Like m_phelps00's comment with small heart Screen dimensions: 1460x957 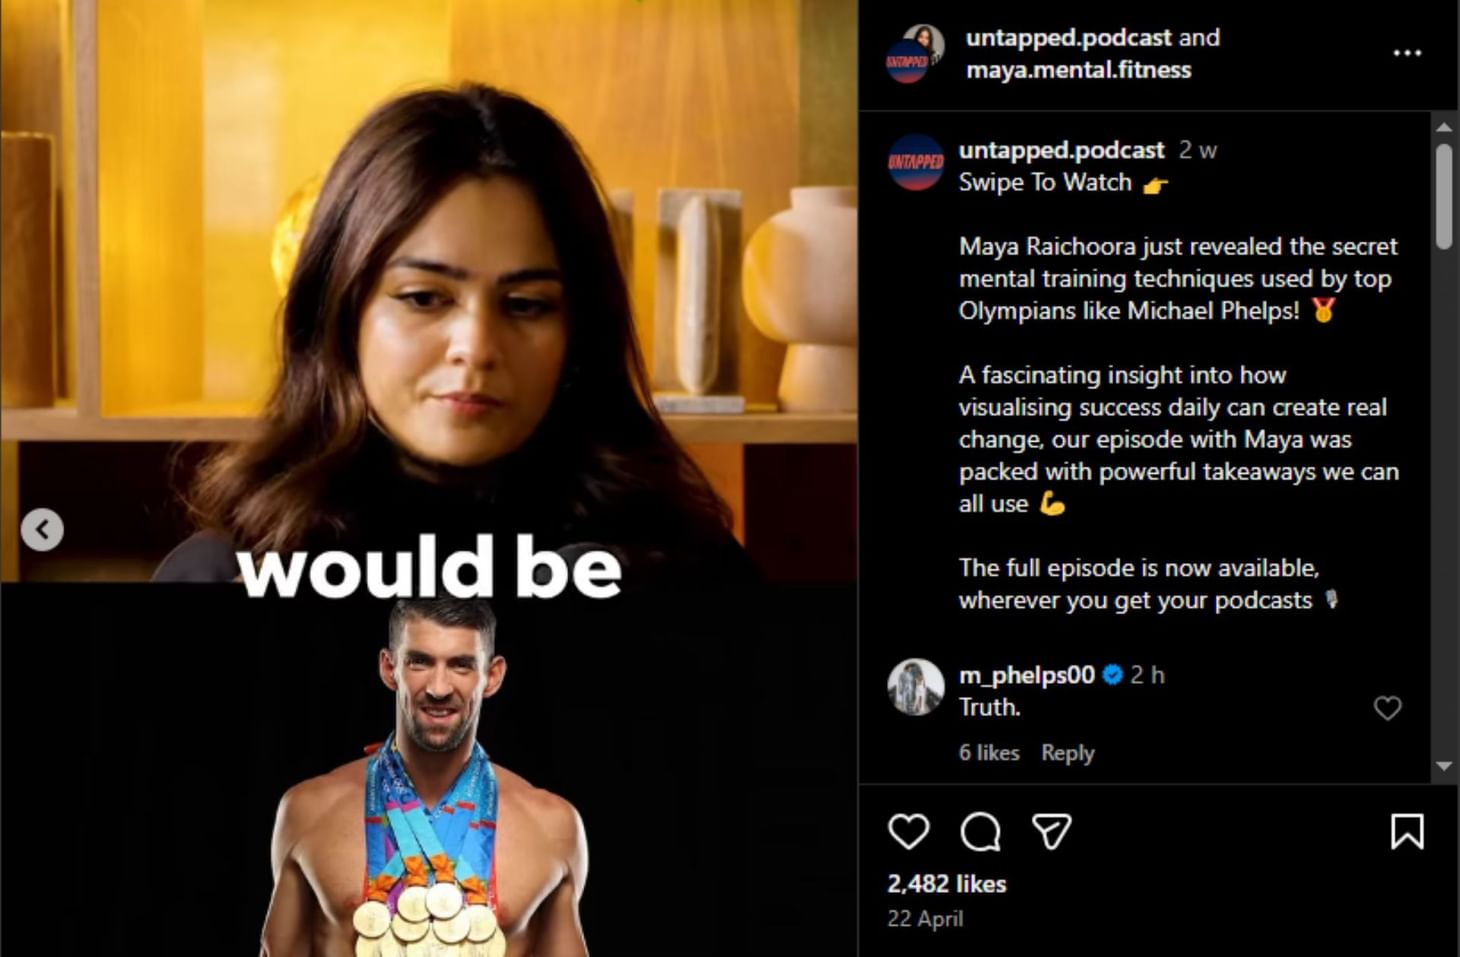point(1387,708)
